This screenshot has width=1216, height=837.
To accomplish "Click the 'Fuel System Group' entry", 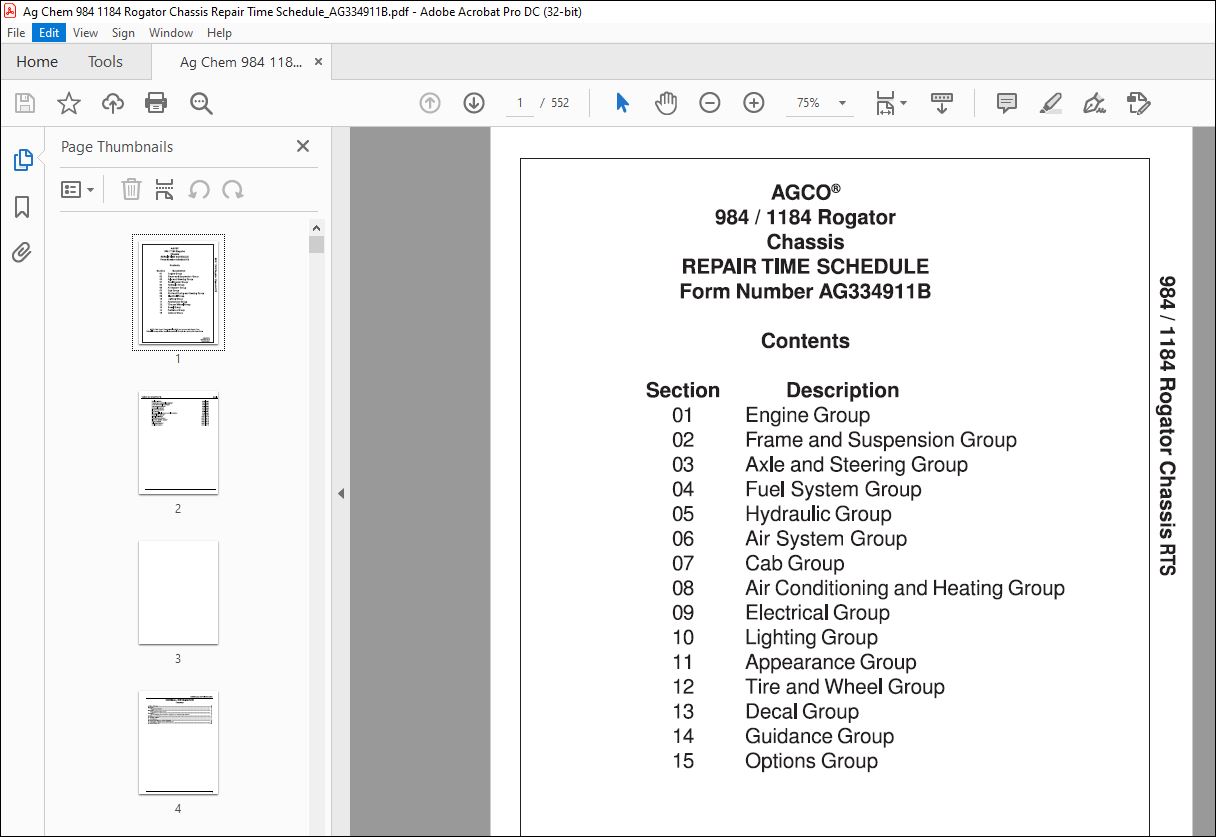I will pos(833,490).
